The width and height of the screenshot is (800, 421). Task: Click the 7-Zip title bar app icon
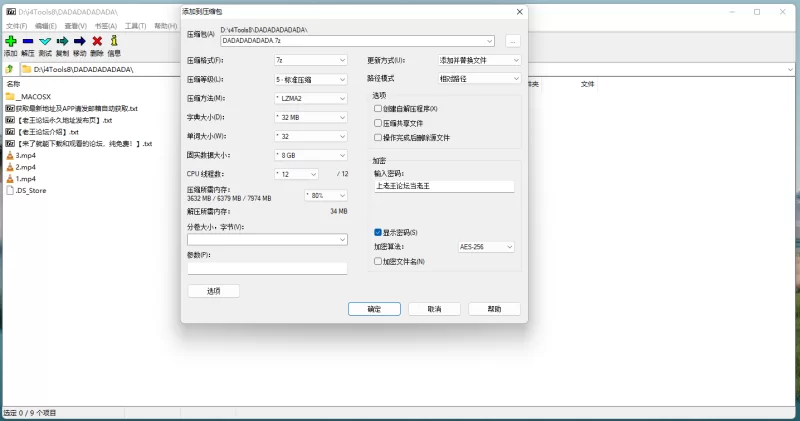[x=11, y=11]
